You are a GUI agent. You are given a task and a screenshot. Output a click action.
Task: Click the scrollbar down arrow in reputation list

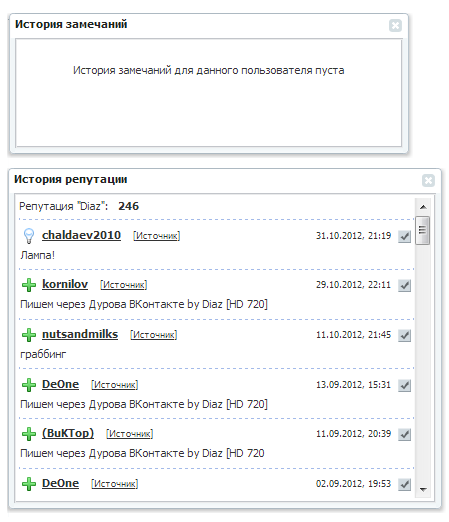[423, 489]
